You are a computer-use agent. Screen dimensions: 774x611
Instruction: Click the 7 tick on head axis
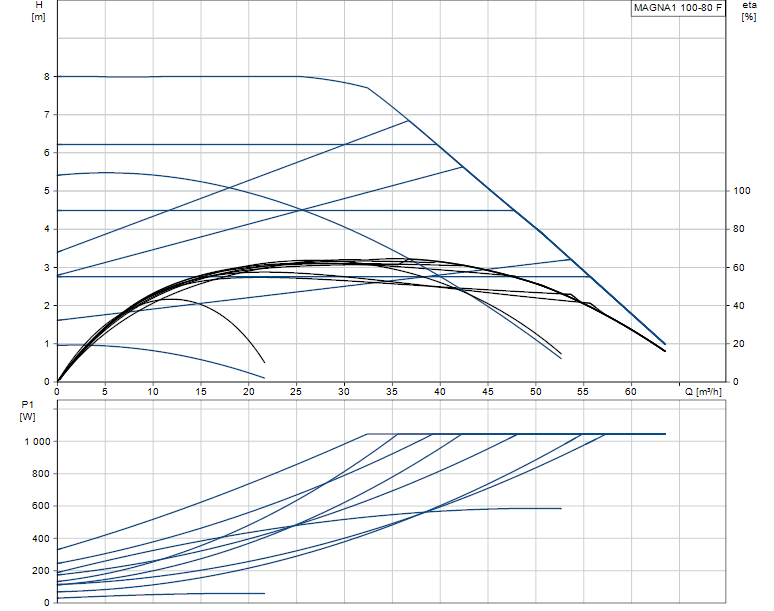[x=47, y=115]
